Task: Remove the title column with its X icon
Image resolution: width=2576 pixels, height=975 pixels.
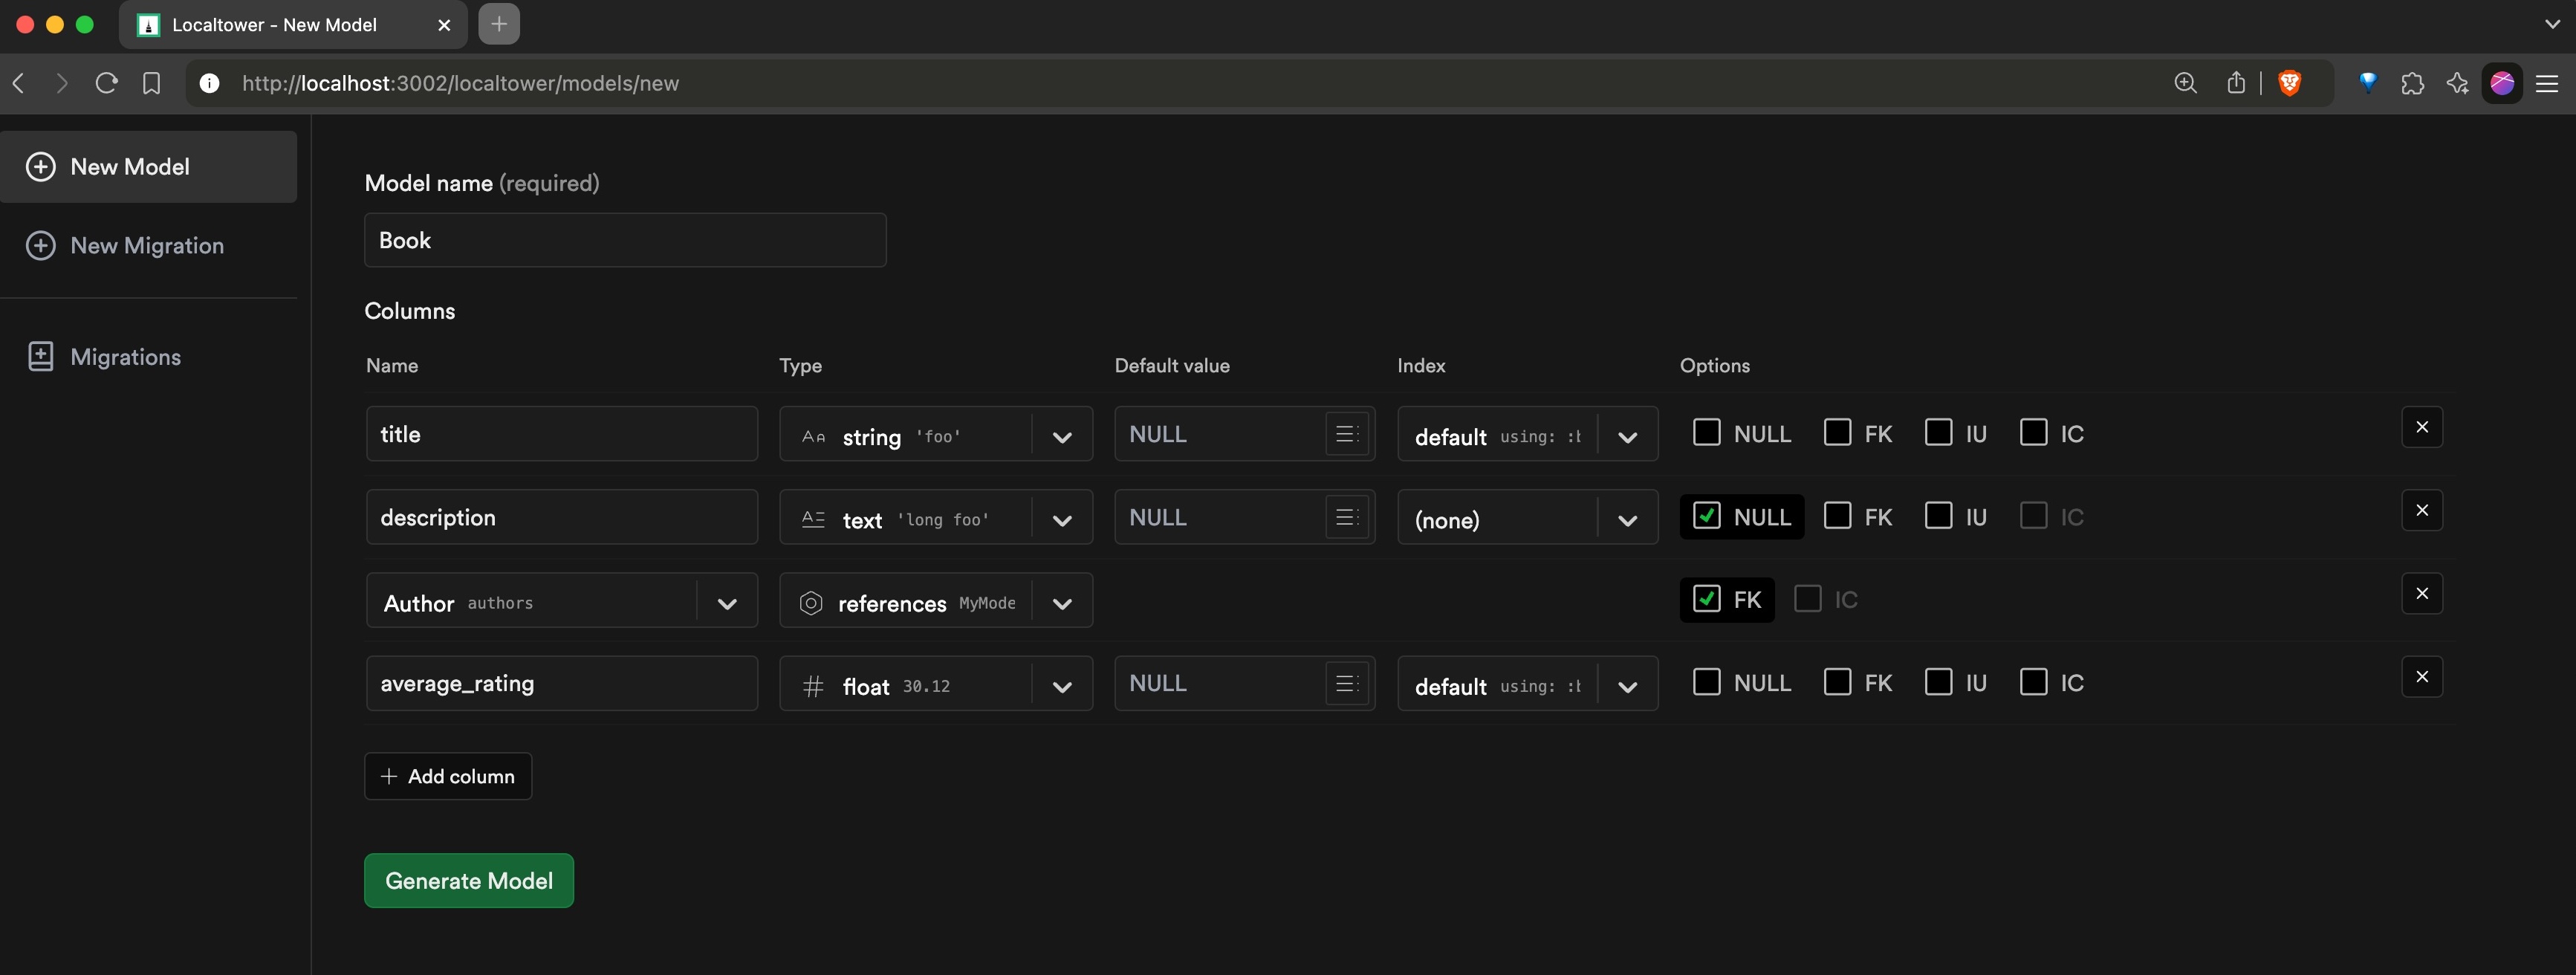Action: [2421, 427]
